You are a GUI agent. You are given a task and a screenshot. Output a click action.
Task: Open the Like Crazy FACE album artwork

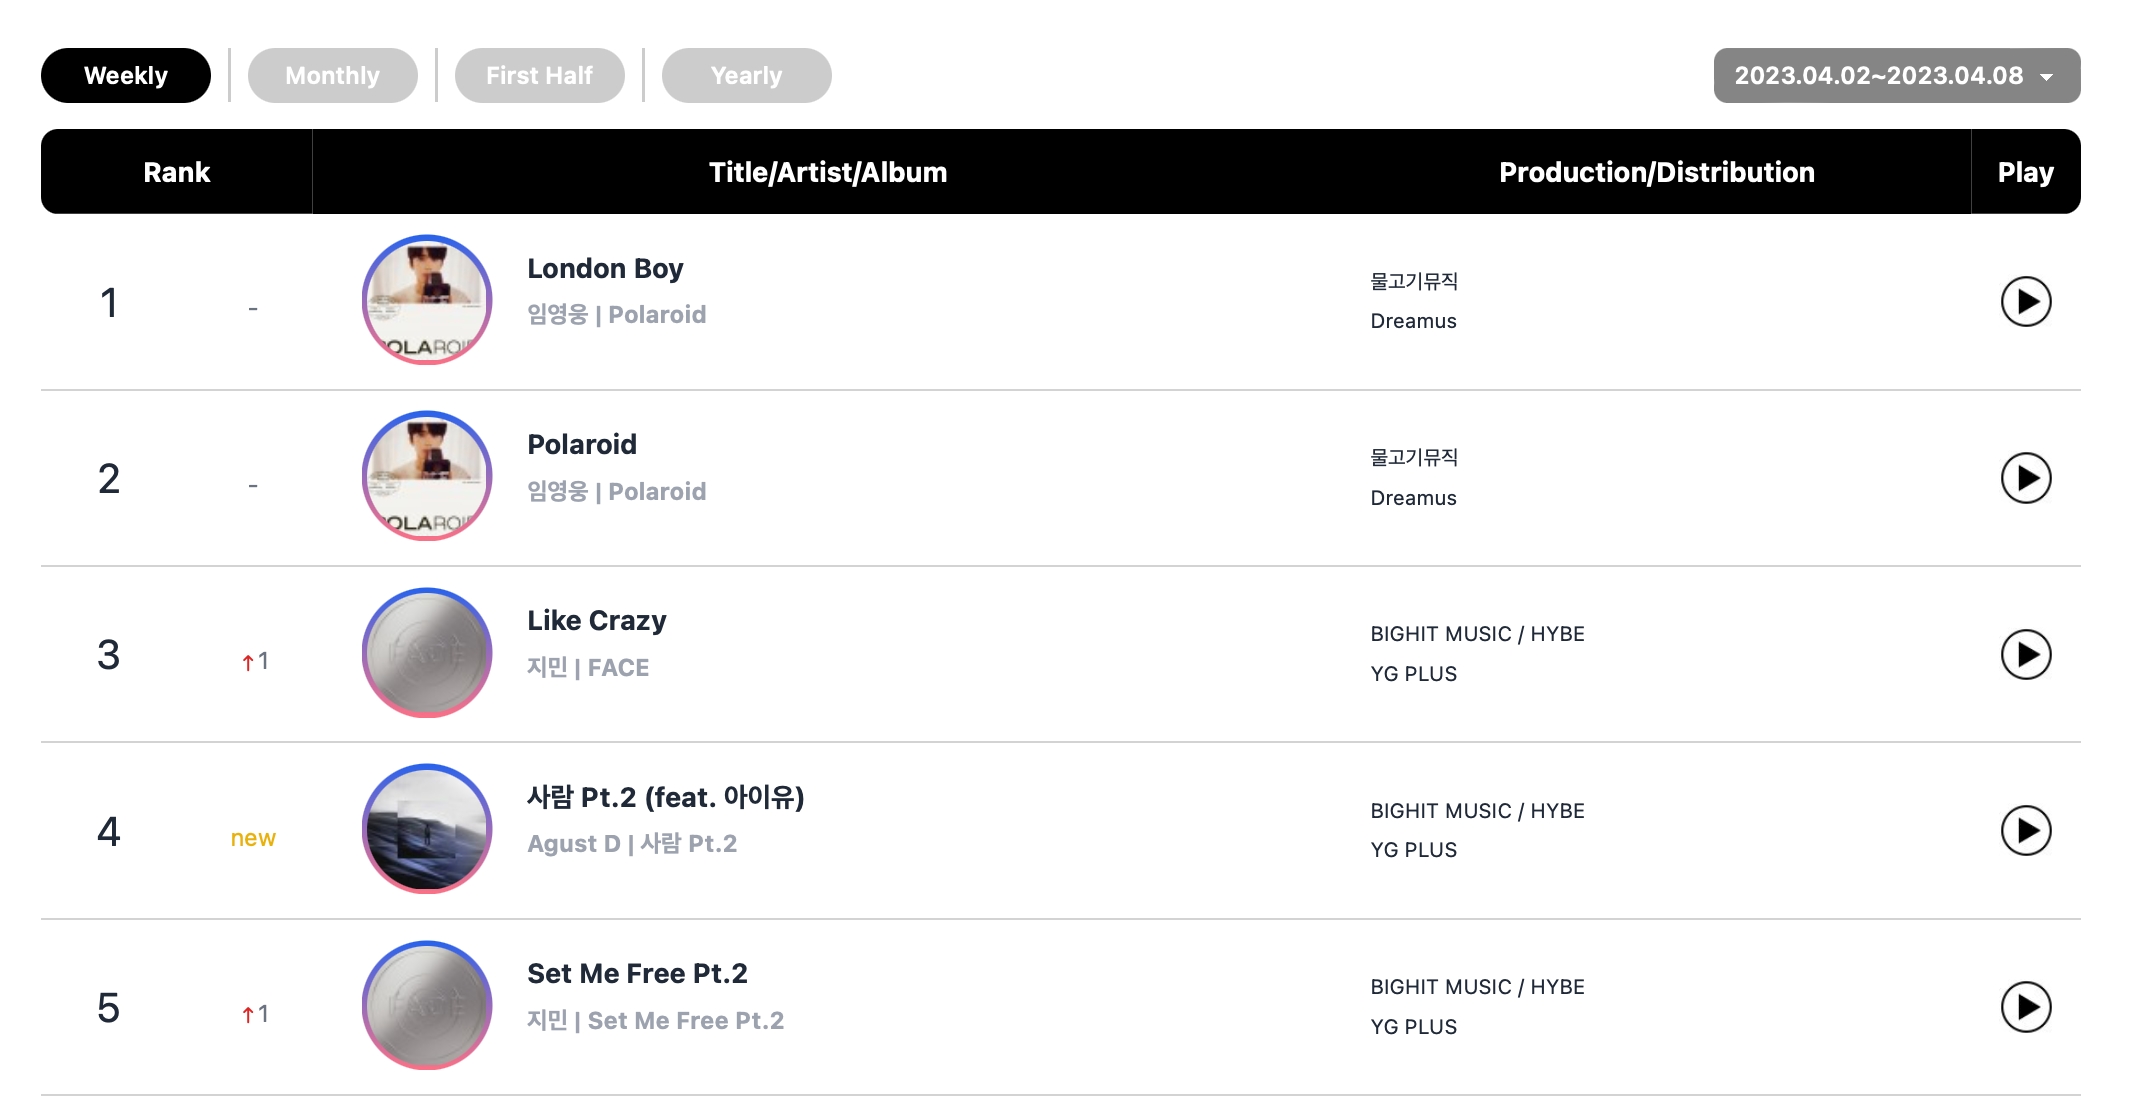427,653
